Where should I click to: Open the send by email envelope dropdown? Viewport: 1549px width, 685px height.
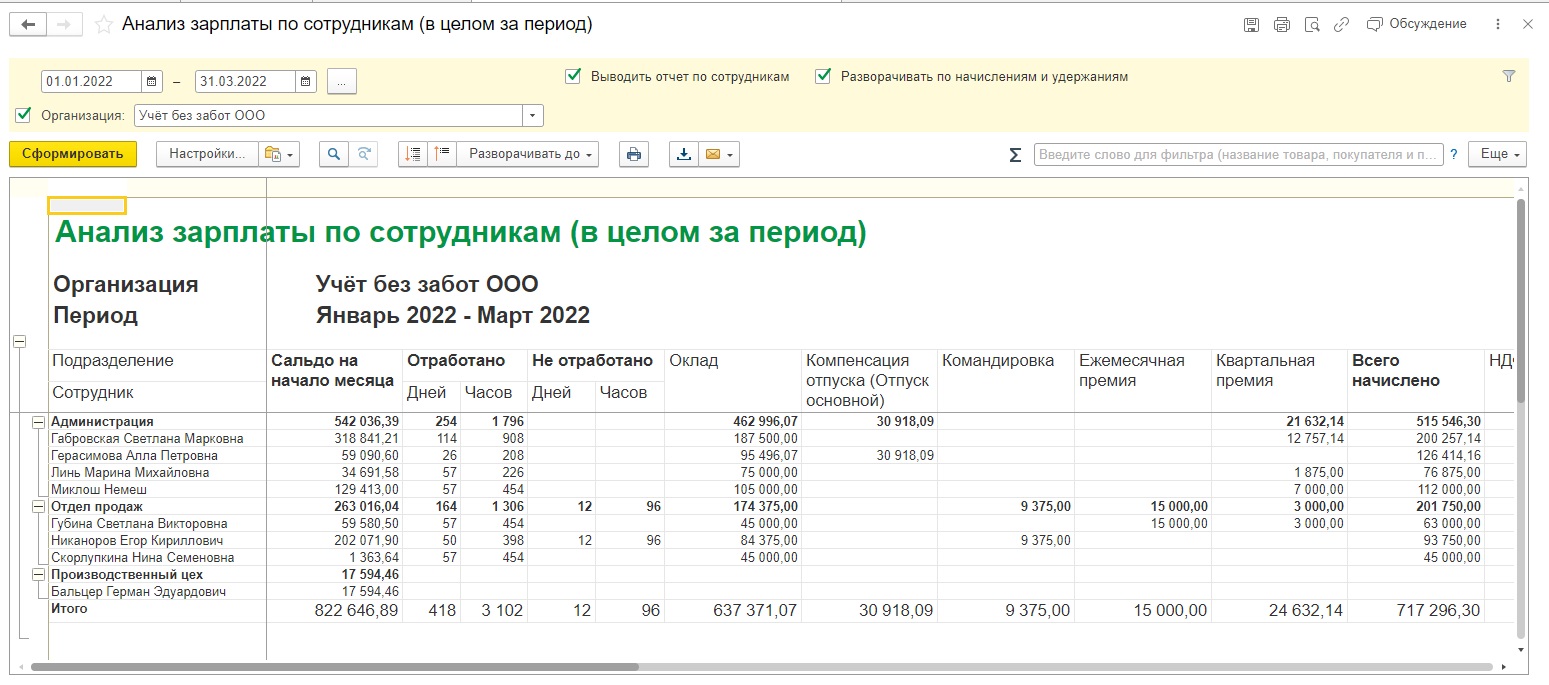719,154
